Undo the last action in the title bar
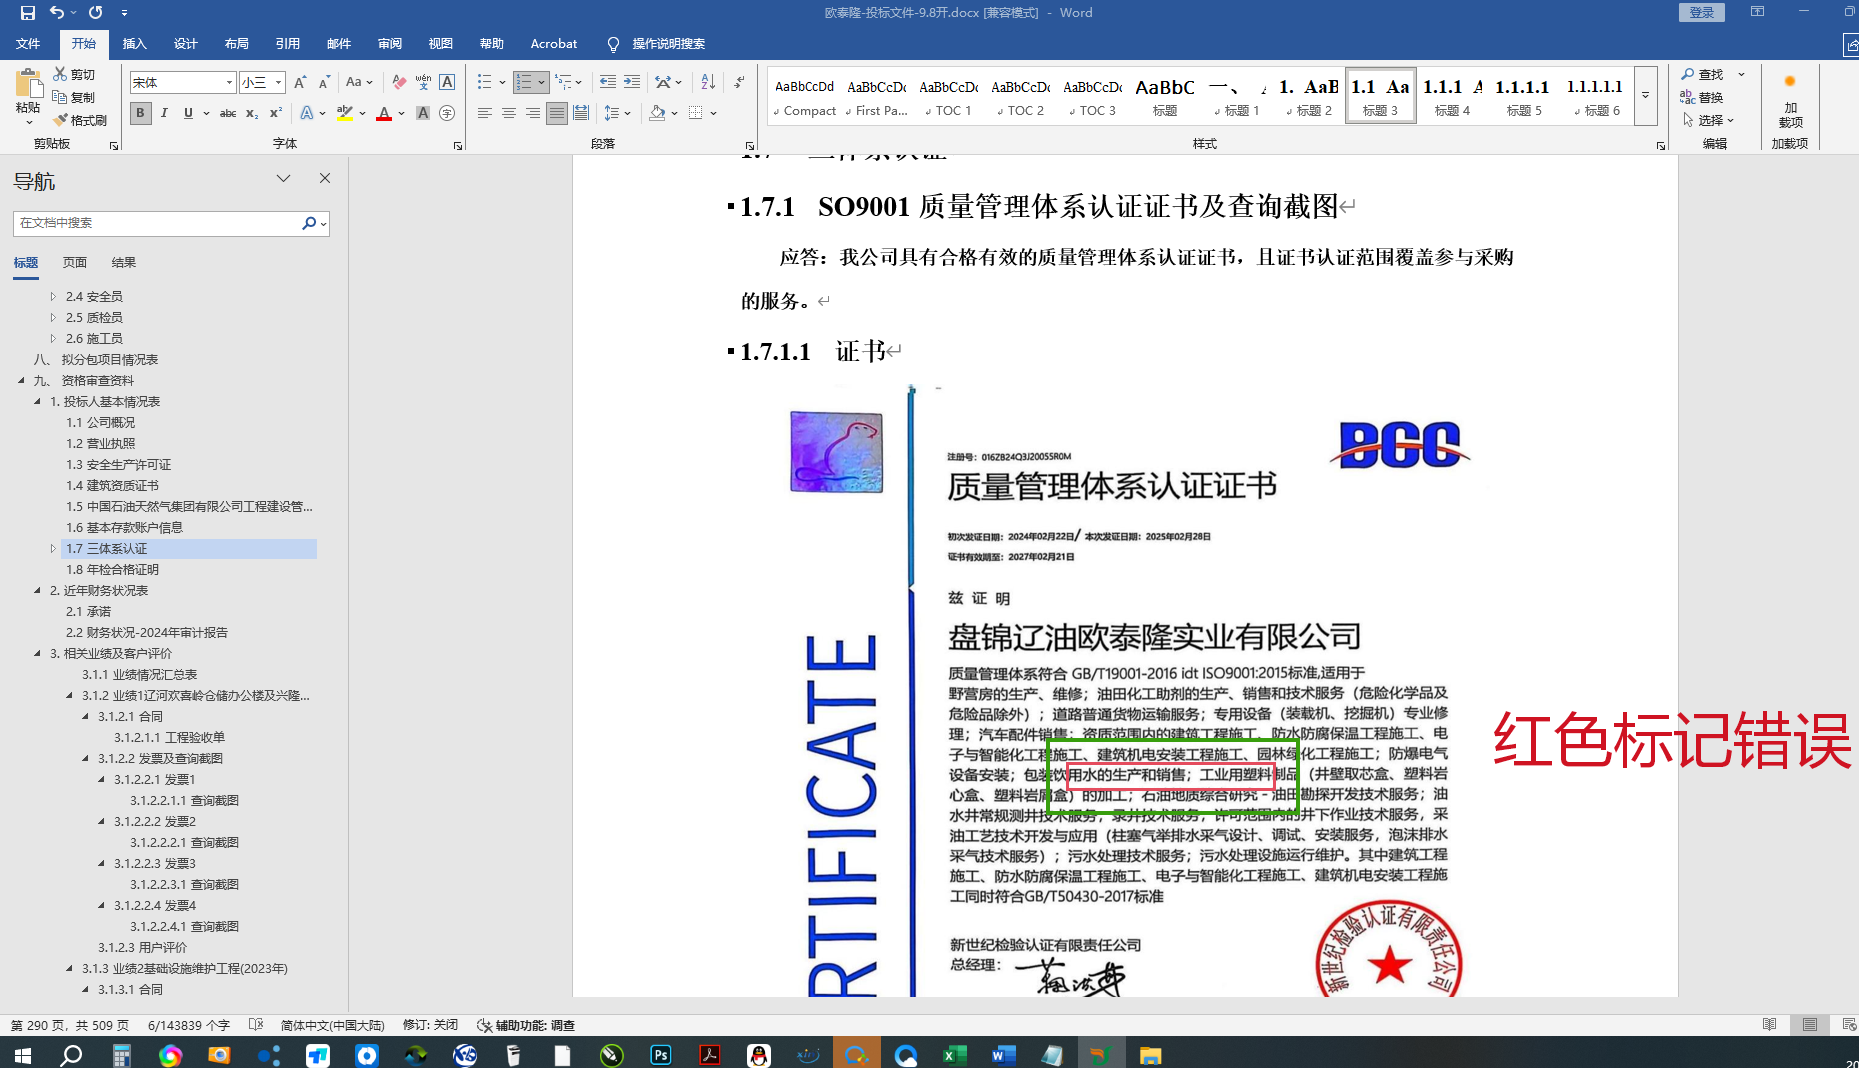Screen dimensions: 1859x1068 [x=57, y=13]
